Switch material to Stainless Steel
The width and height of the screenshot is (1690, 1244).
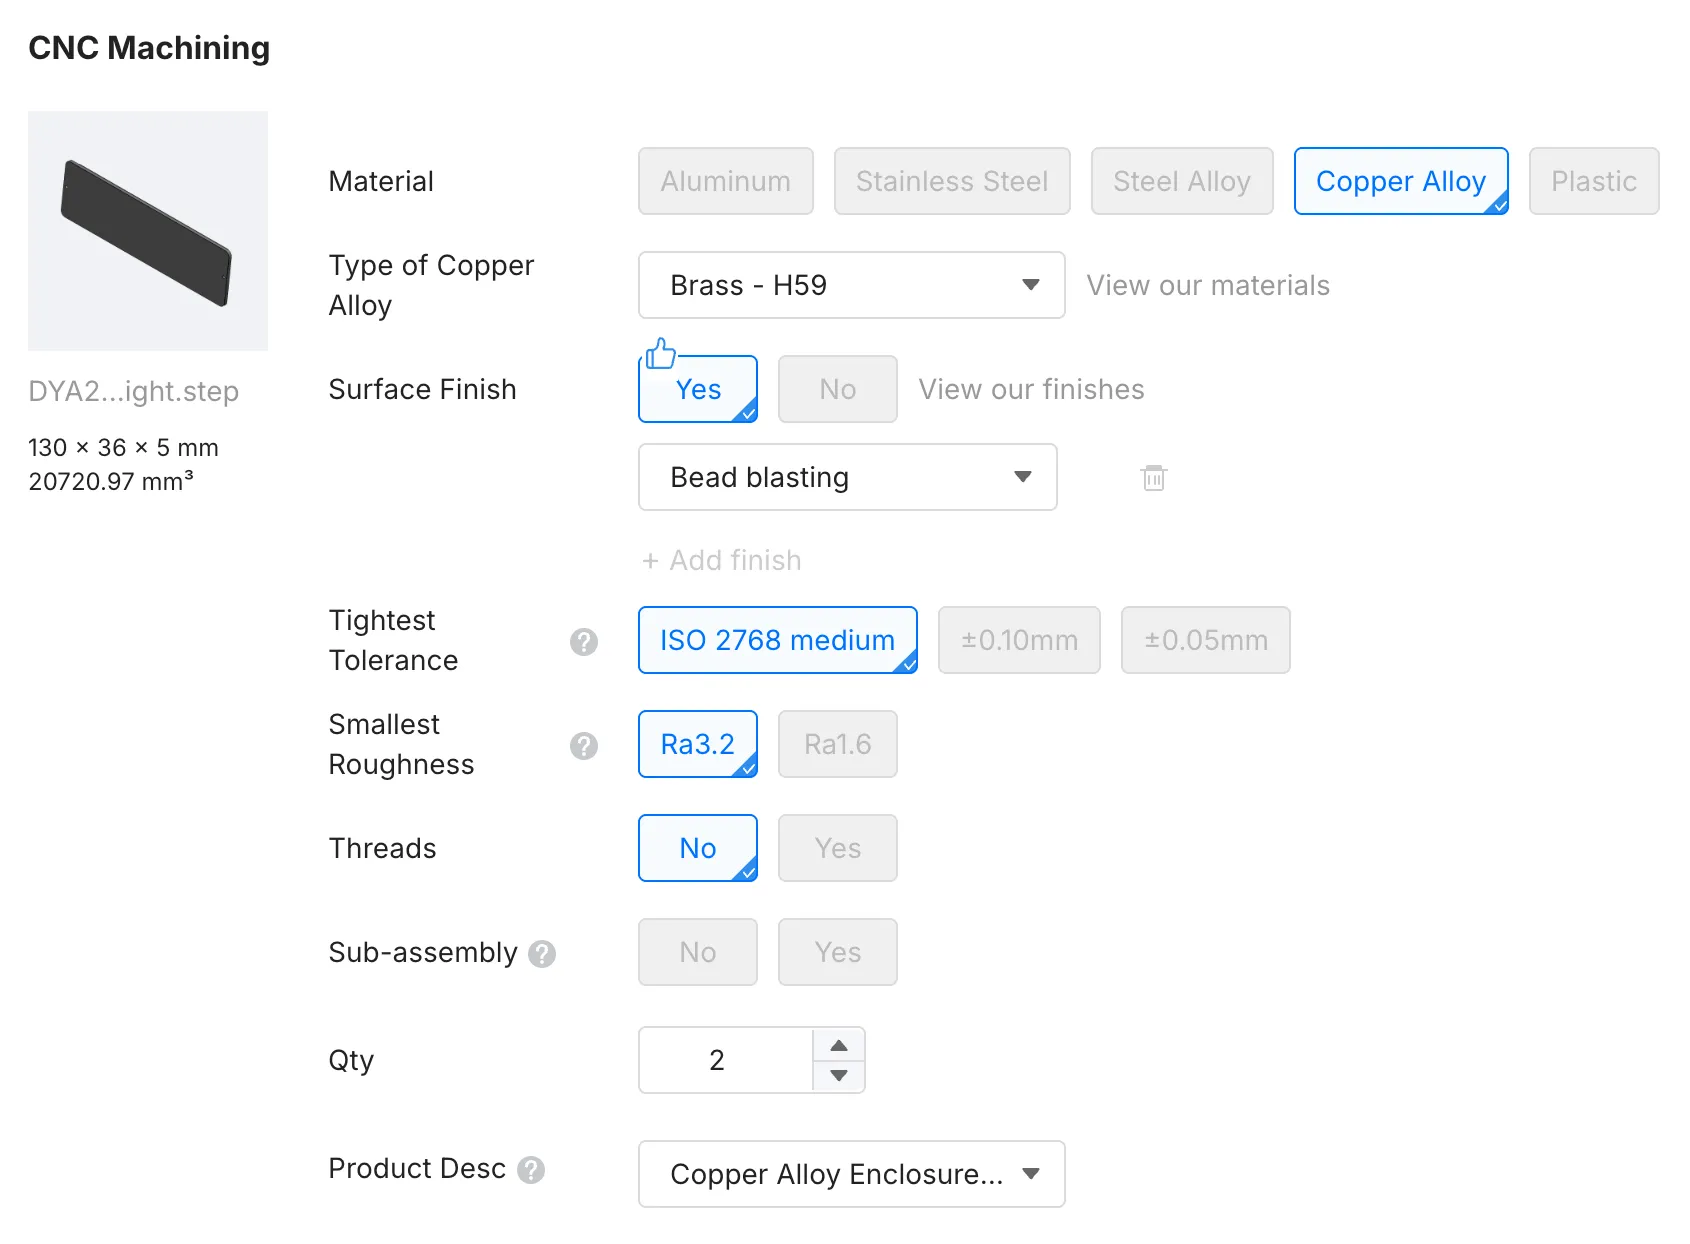pos(951,181)
